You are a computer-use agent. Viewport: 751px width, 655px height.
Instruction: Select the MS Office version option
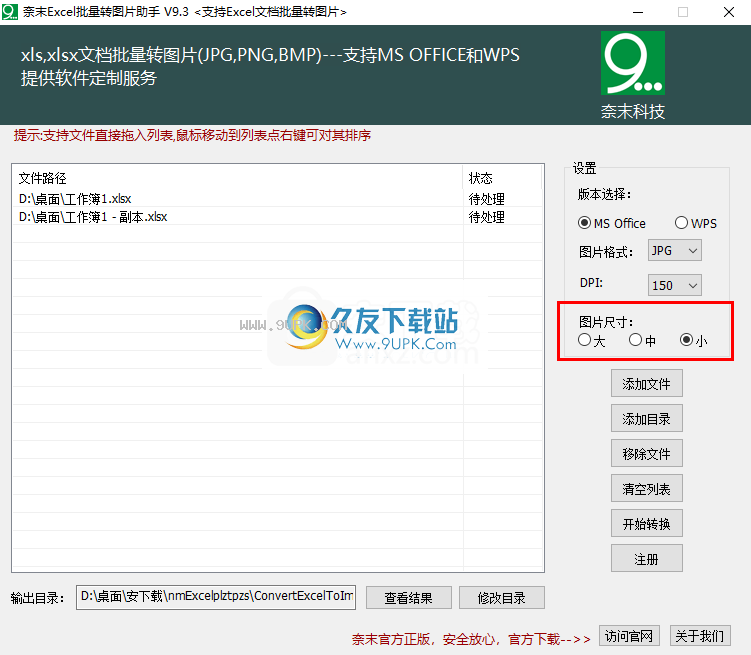(x=612, y=223)
